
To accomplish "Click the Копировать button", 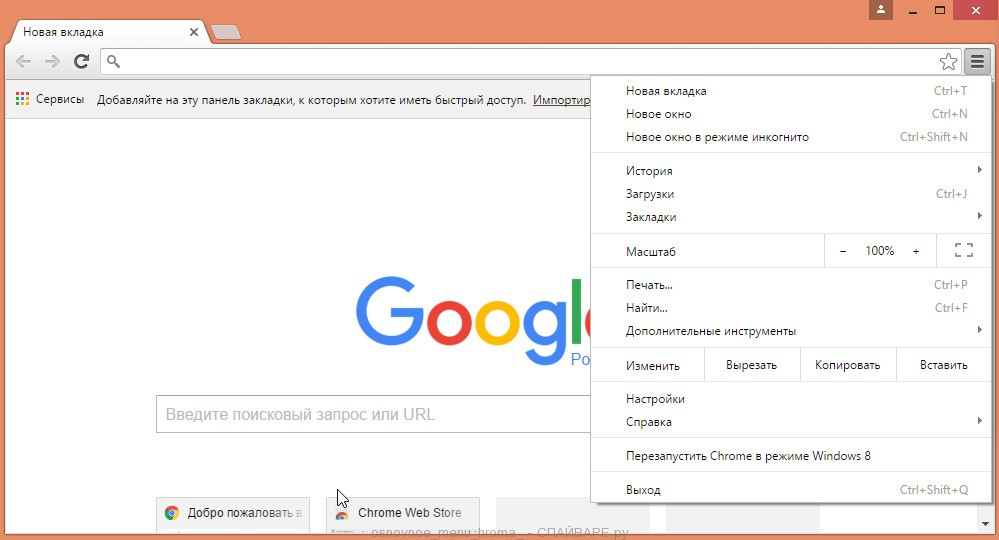I will [847, 365].
